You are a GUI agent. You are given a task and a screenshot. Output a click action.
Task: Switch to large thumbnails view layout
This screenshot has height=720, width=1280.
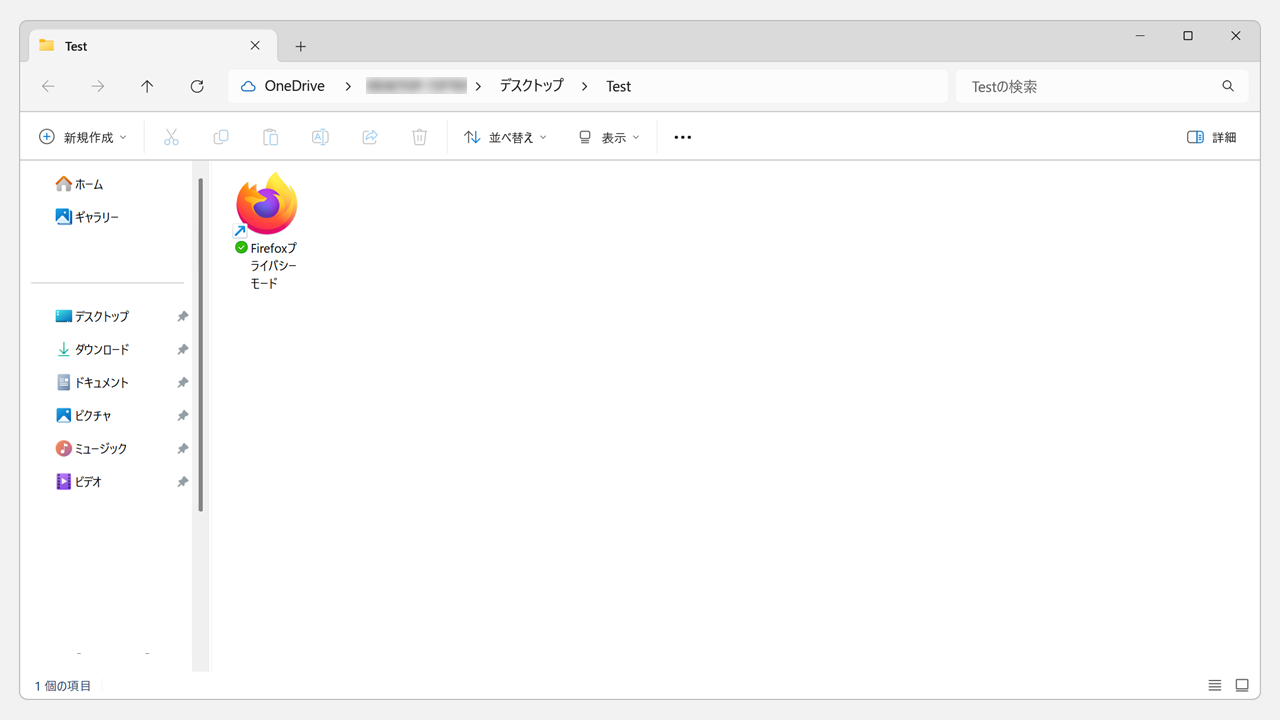coord(1242,685)
